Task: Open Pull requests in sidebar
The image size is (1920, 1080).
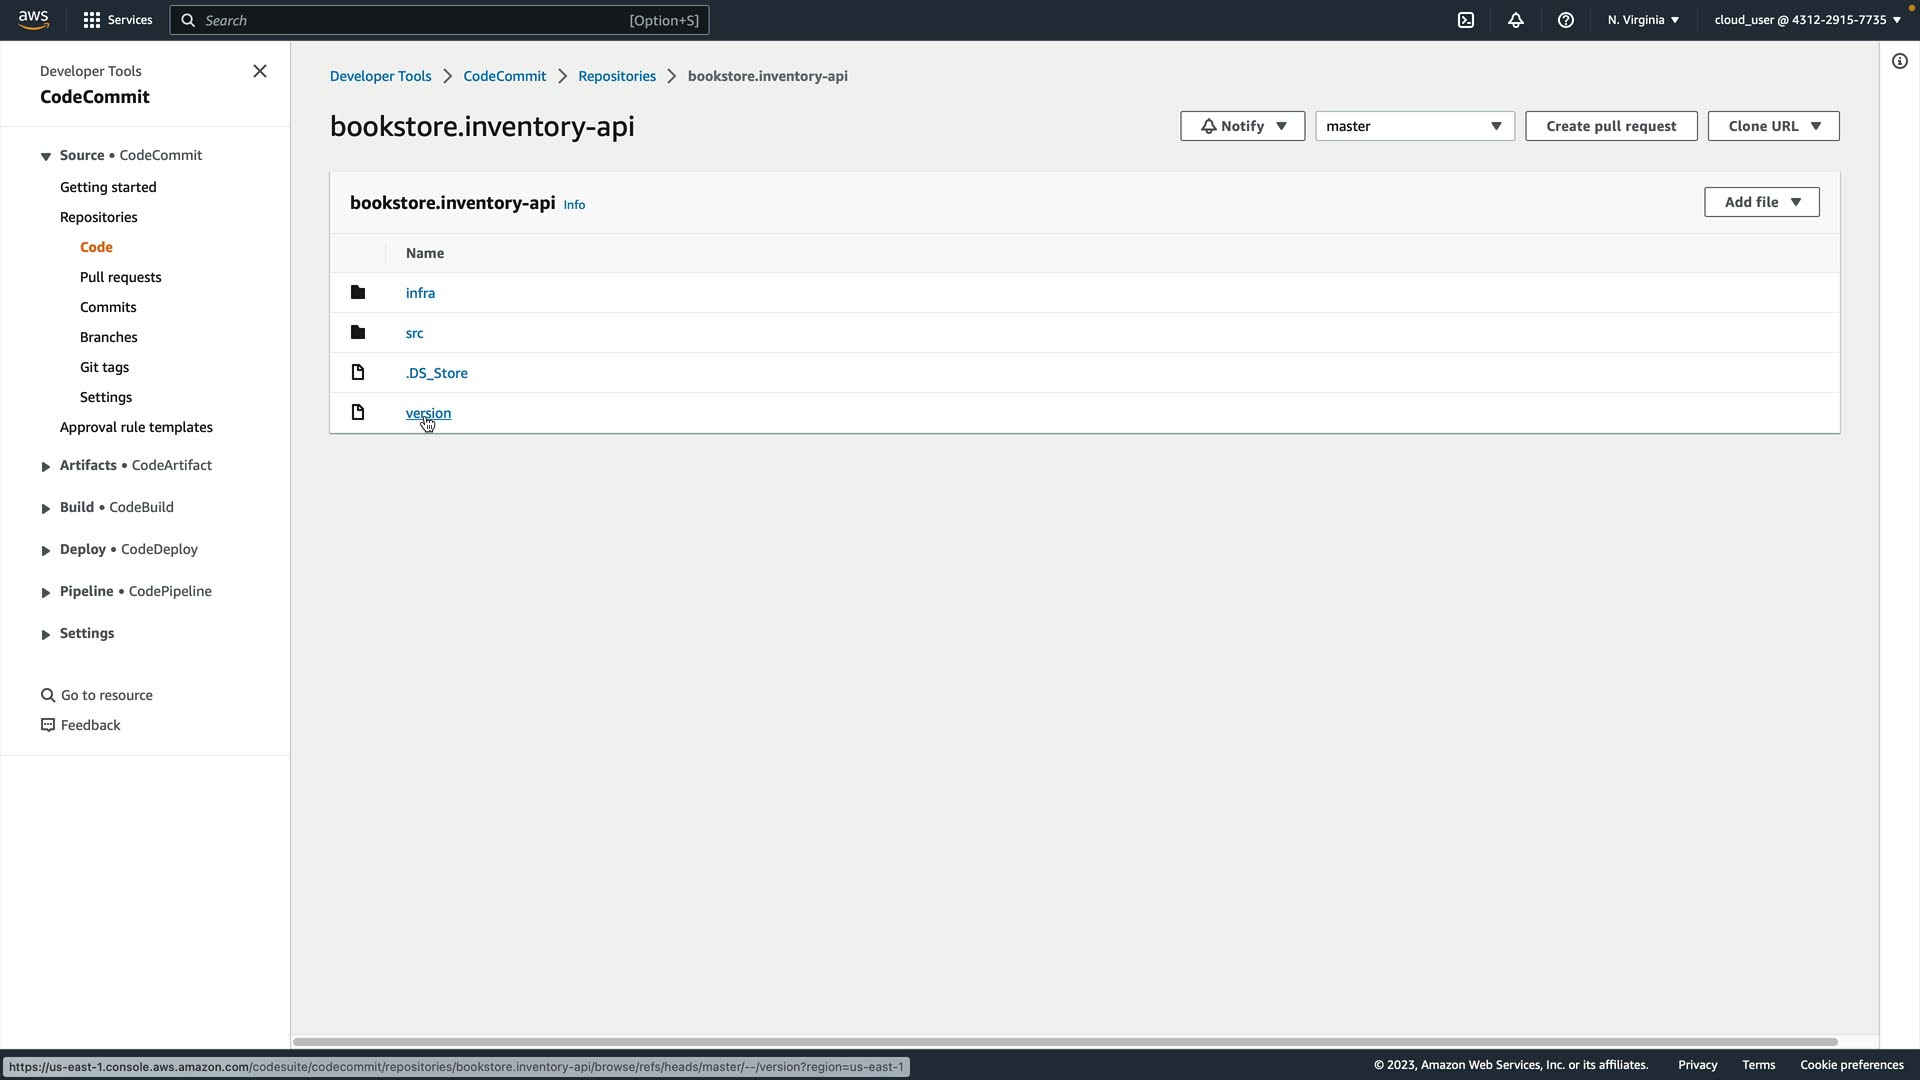Action: coord(120,277)
